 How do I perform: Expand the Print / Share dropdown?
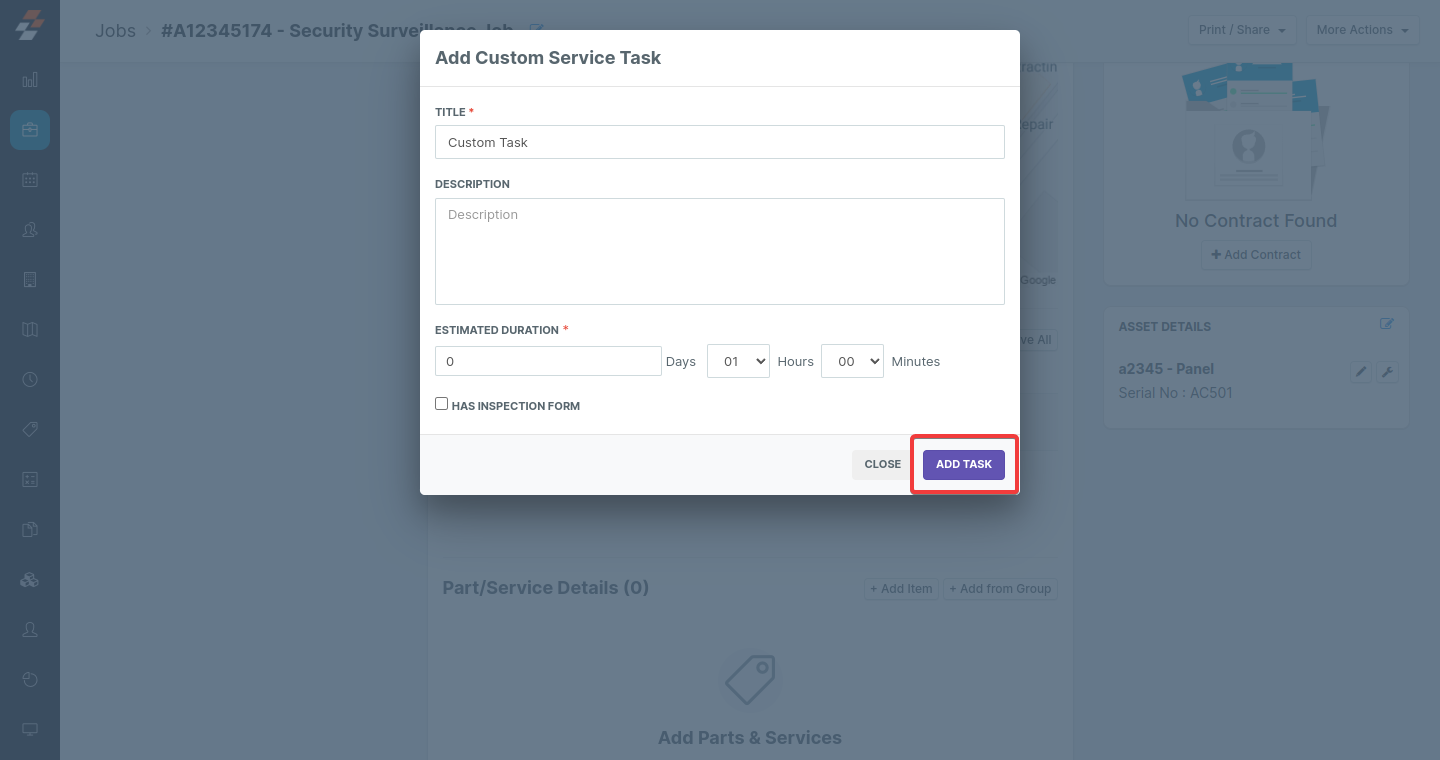coord(1242,30)
